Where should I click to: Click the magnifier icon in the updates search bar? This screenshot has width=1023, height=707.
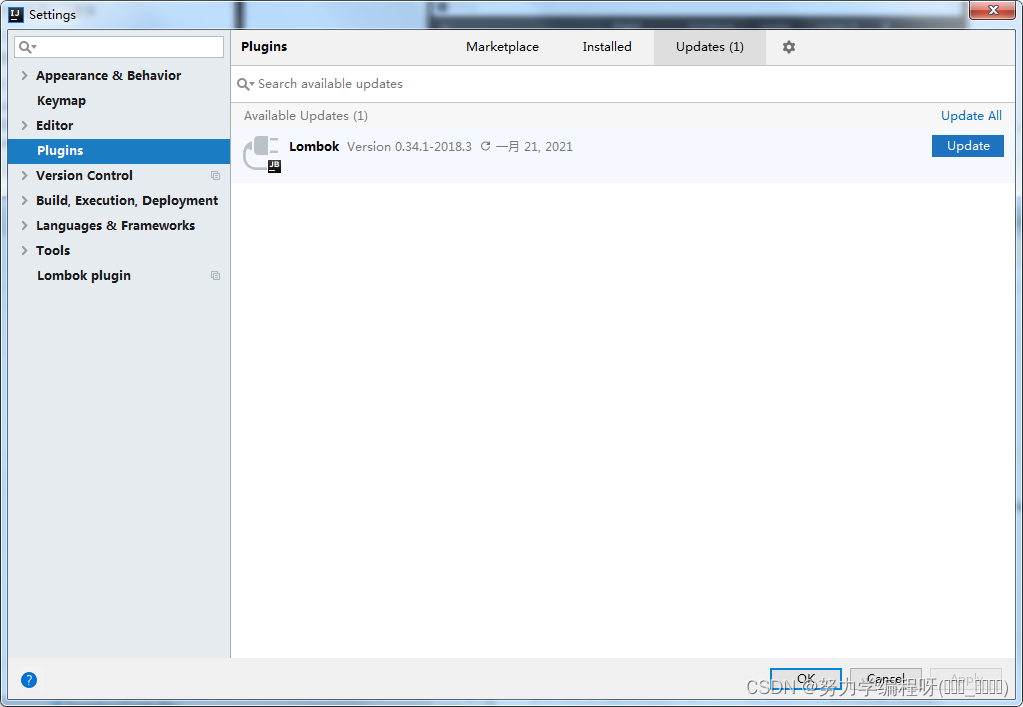[x=243, y=84]
